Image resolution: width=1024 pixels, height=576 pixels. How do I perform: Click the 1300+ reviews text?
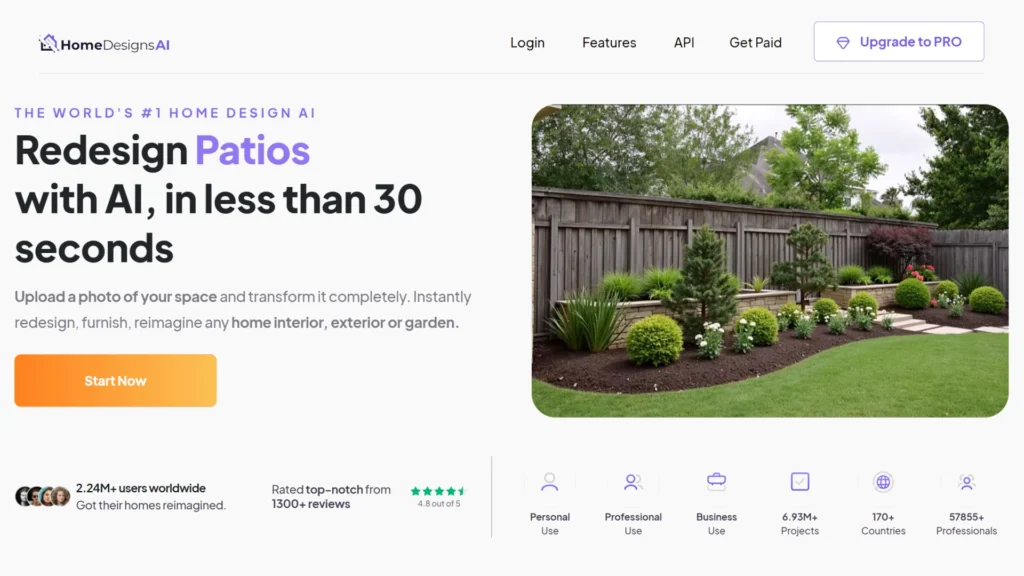click(311, 504)
